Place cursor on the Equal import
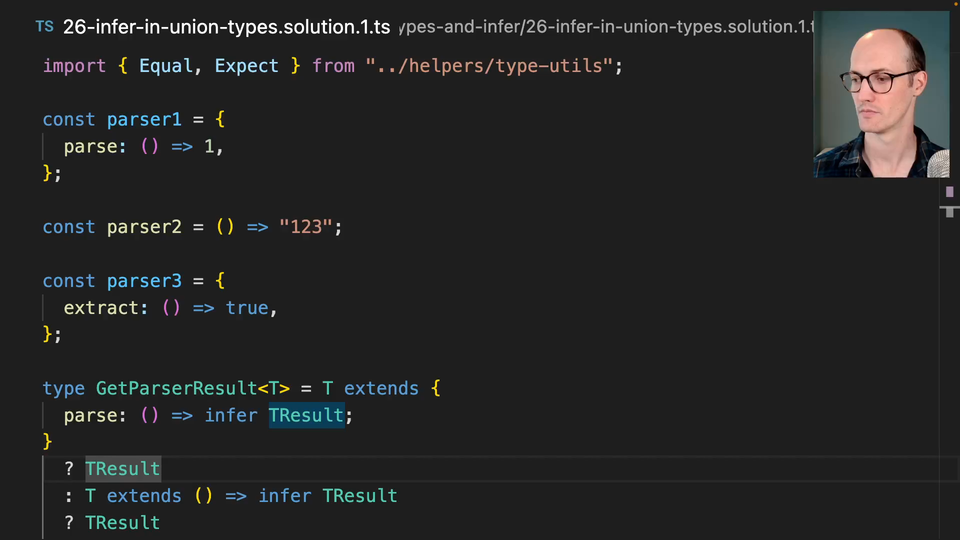 click(x=165, y=66)
